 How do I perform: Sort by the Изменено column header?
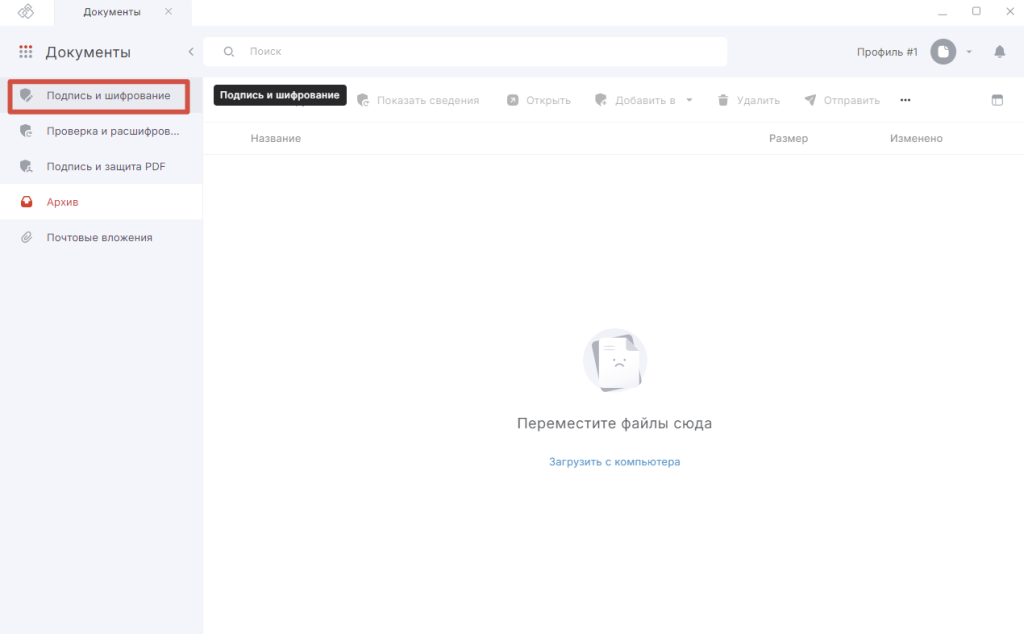tap(916, 138)
